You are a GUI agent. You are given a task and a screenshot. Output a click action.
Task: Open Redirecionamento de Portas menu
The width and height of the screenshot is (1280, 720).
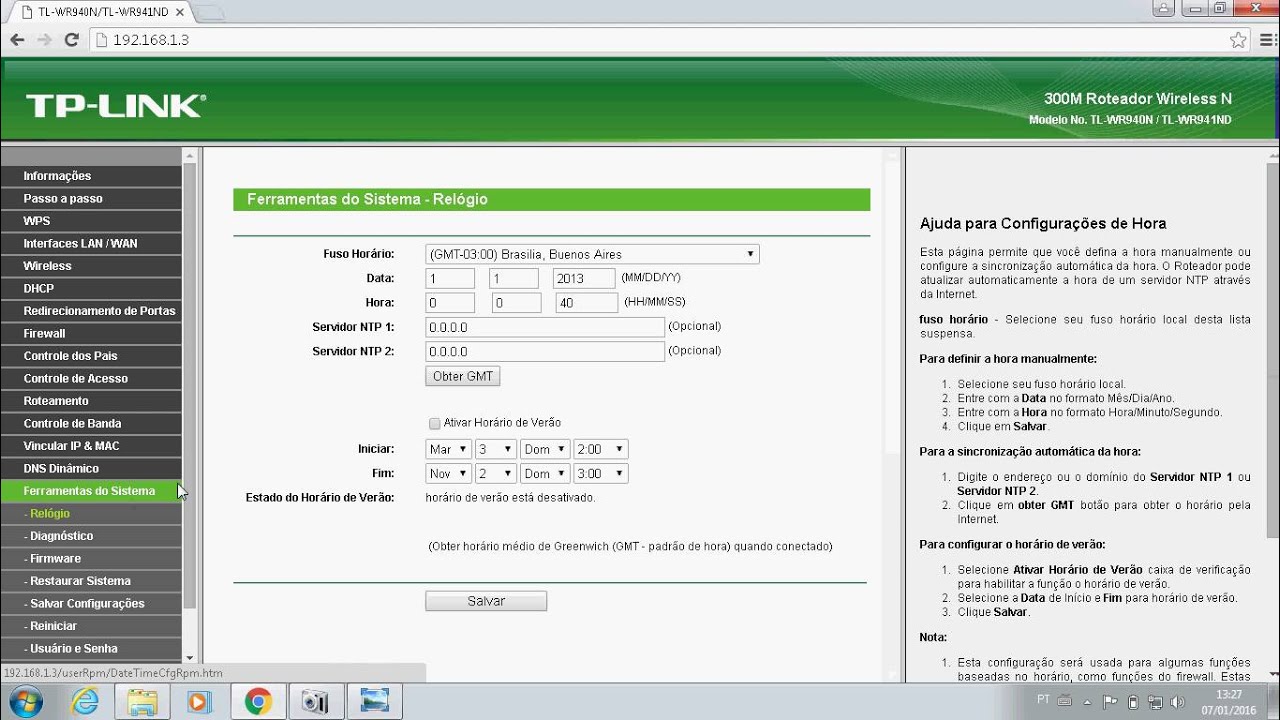point(91,311)
